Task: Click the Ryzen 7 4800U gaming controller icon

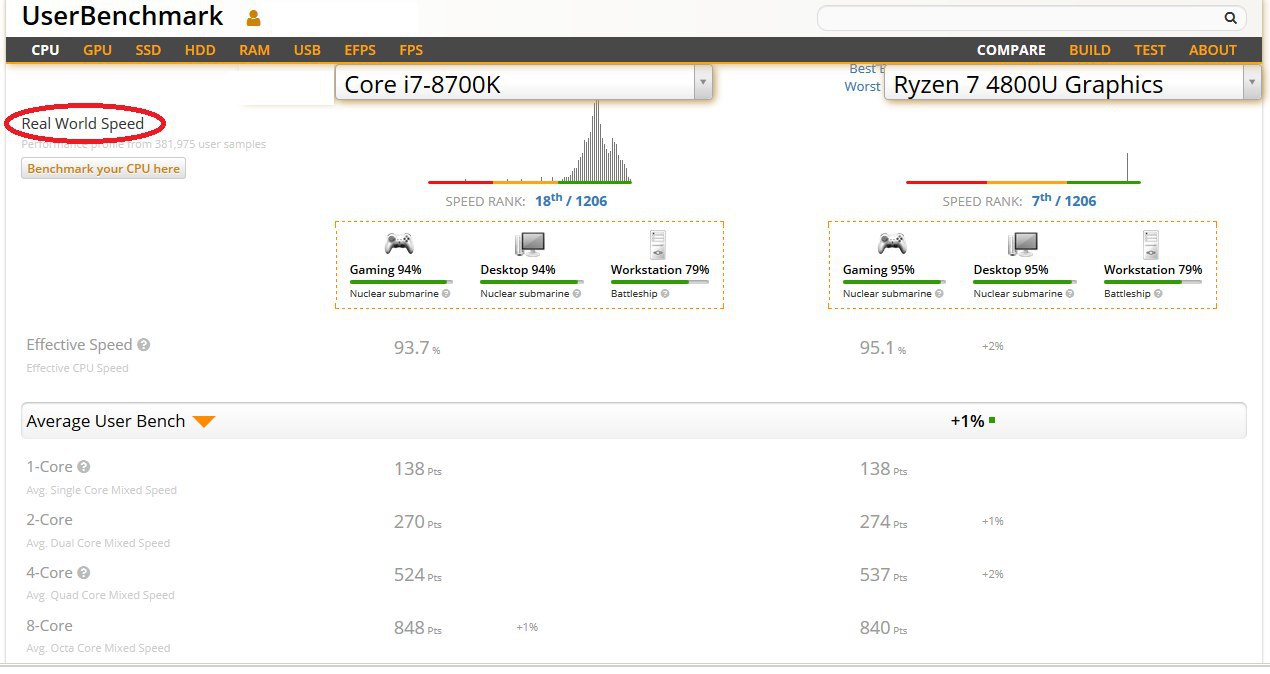Action: 892,243
